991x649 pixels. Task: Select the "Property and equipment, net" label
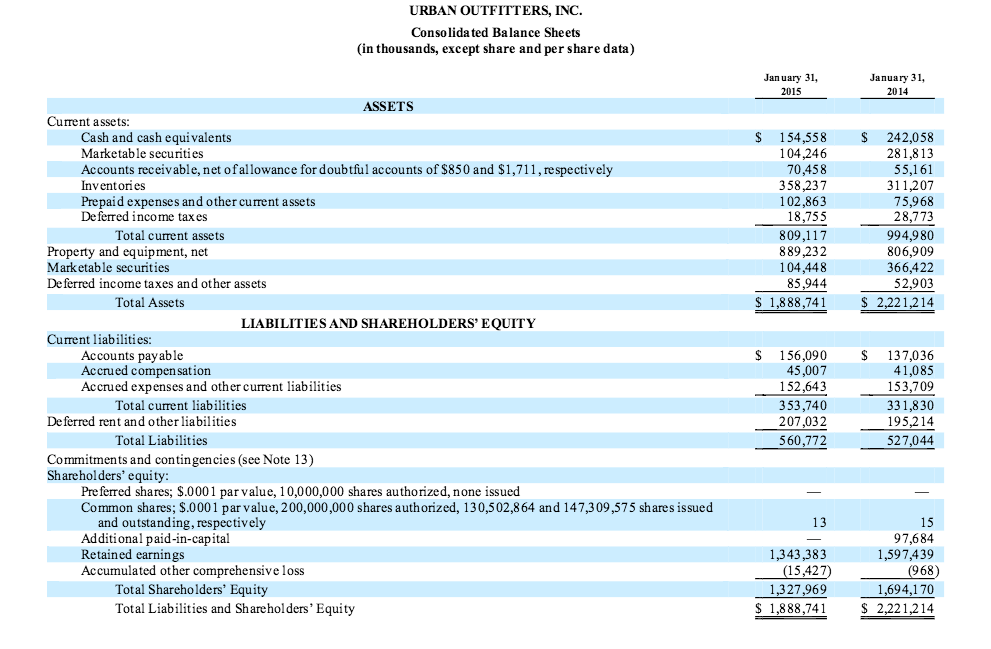128,252
